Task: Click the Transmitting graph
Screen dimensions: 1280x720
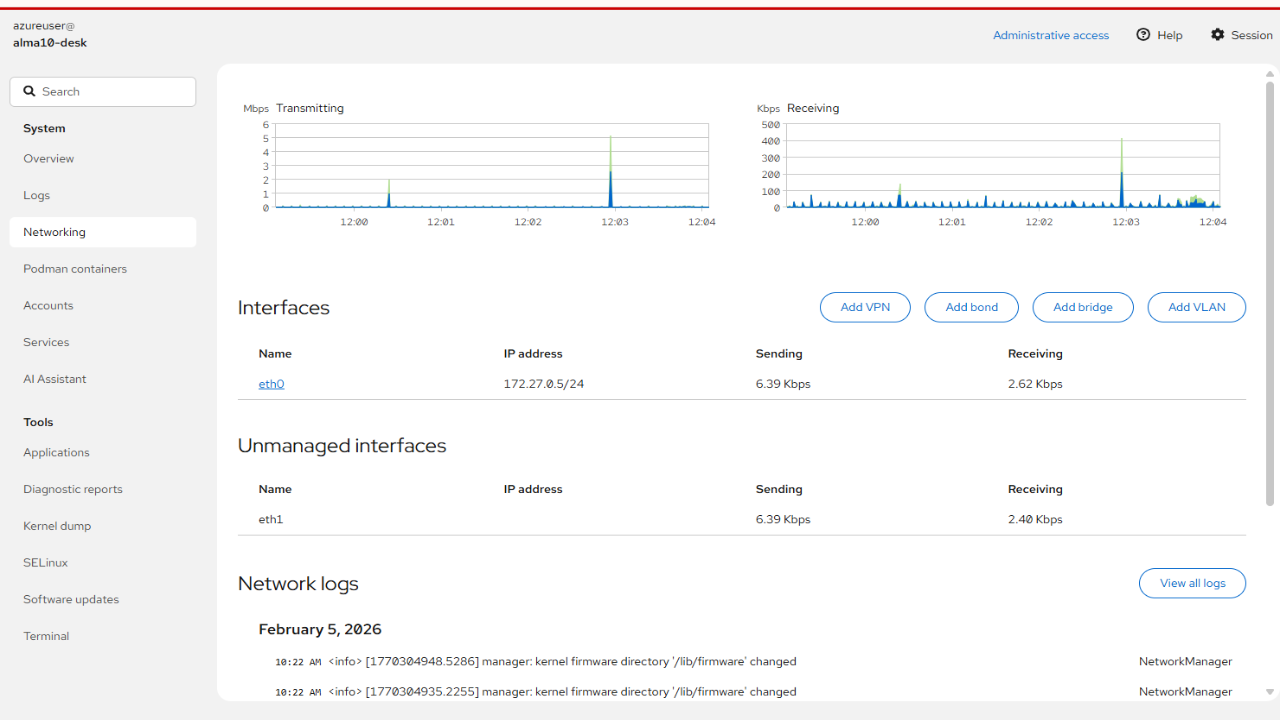Action: click(492, 166)
